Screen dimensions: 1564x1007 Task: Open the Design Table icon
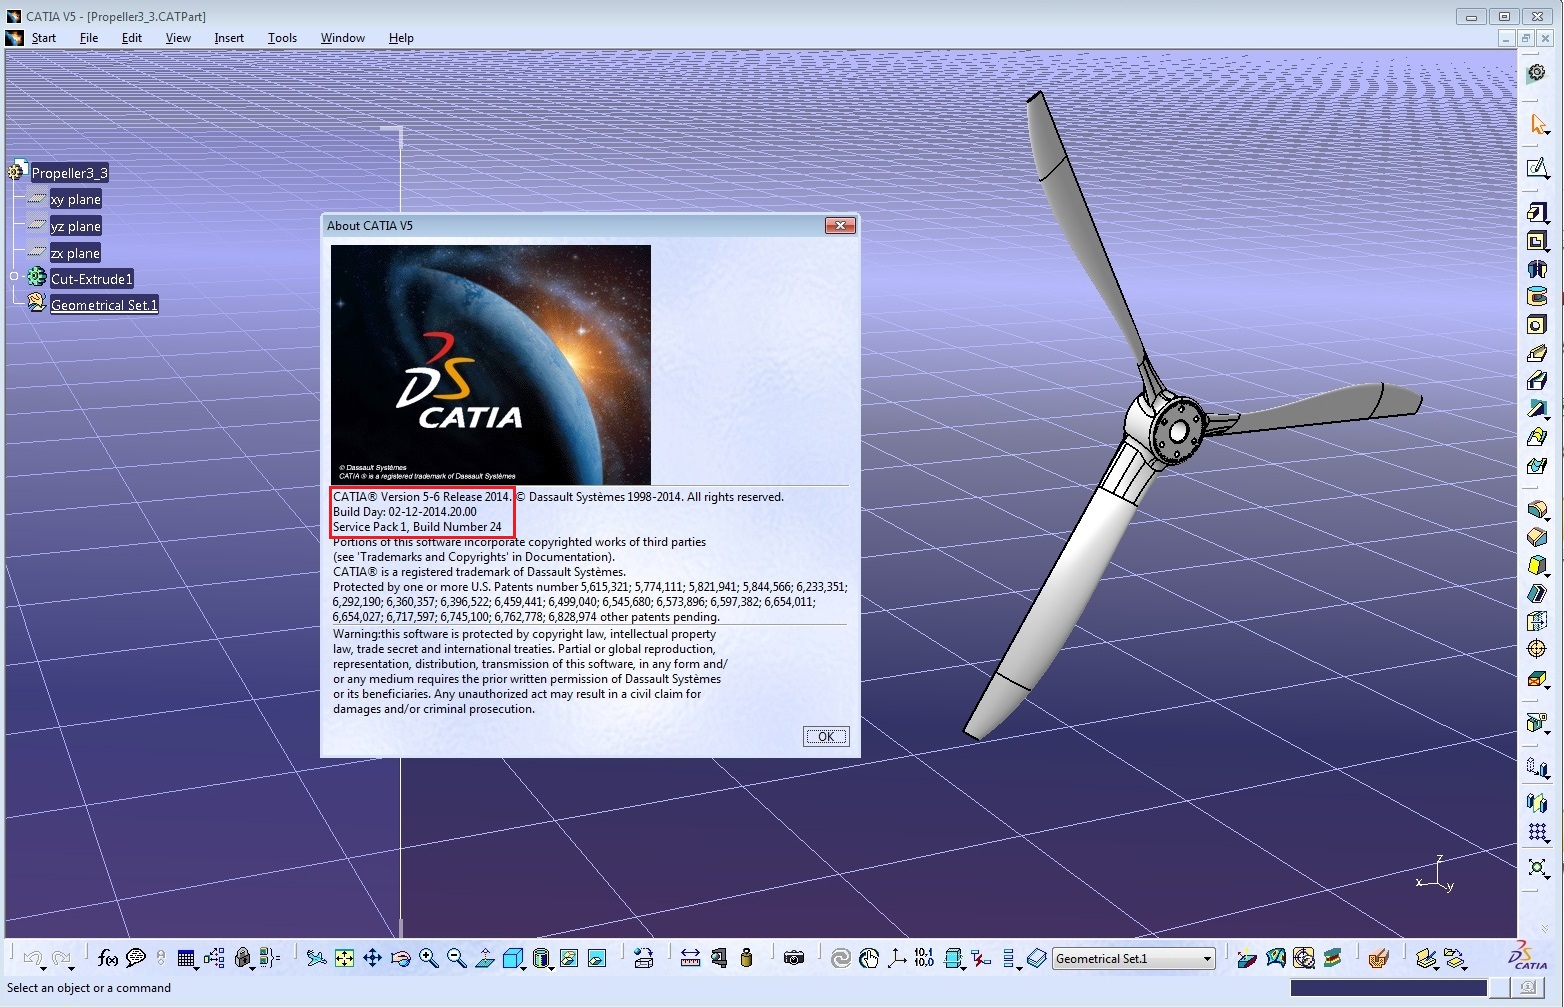tap(185, 958)
